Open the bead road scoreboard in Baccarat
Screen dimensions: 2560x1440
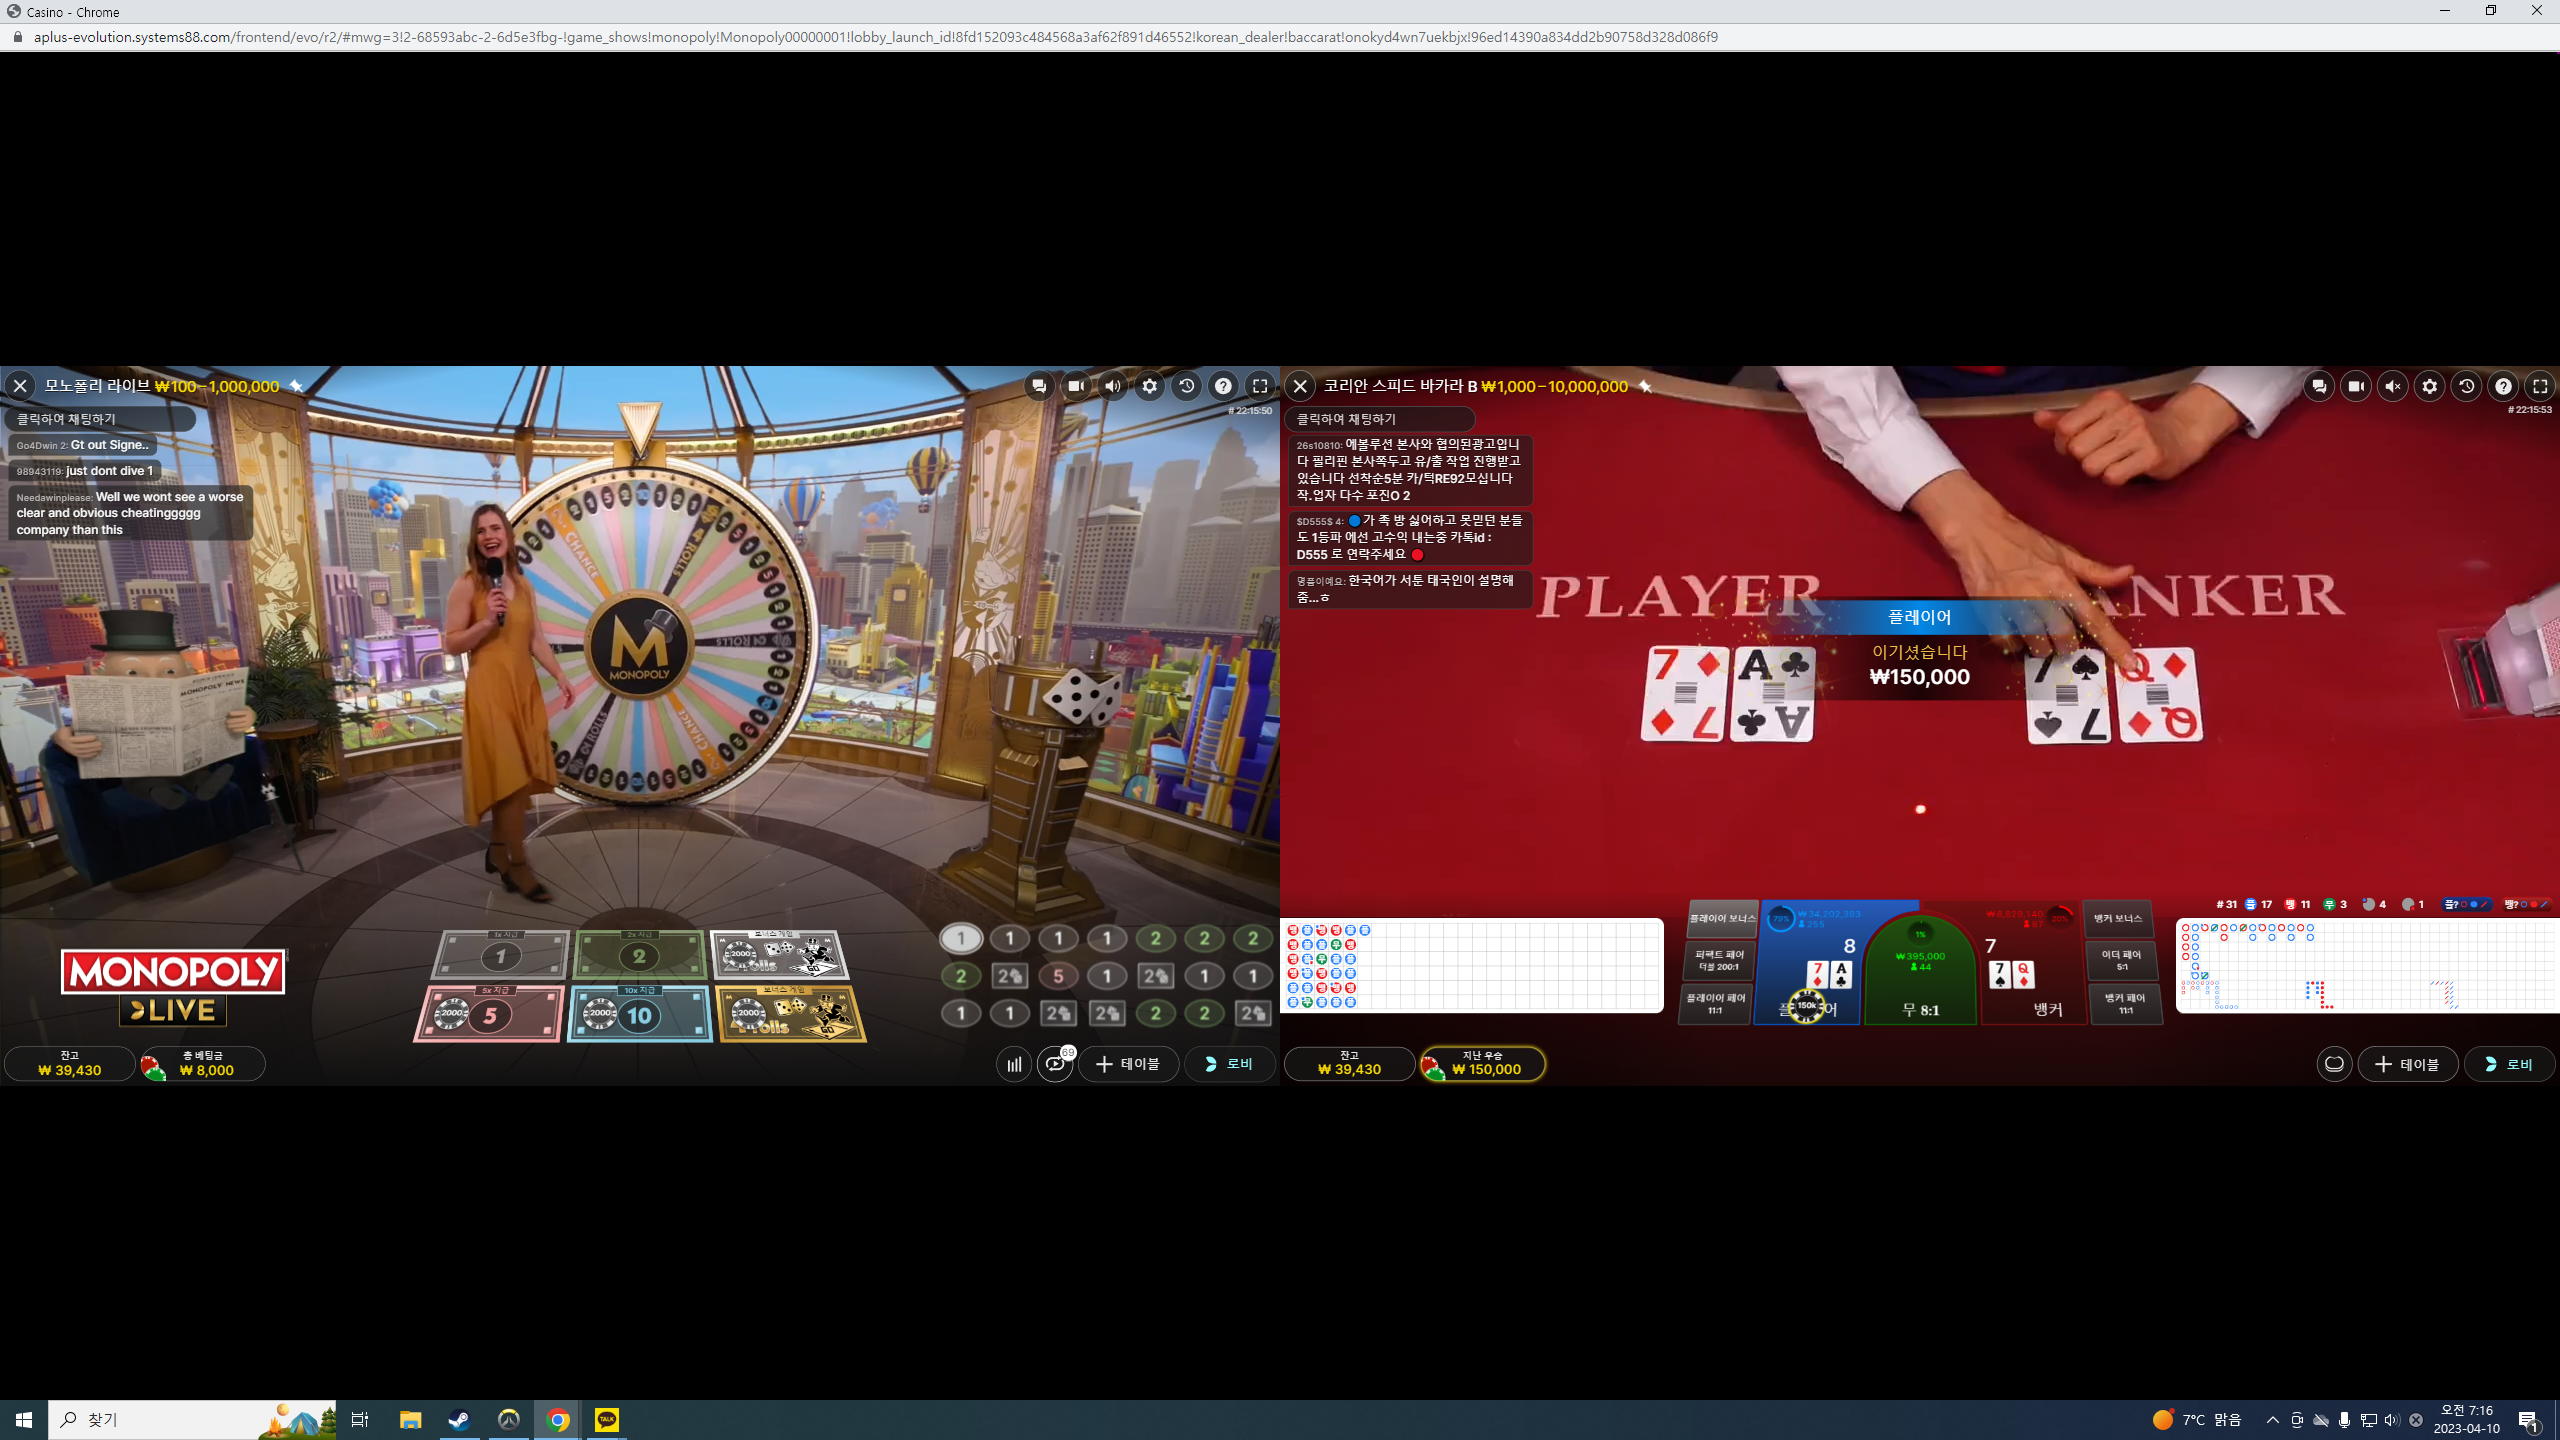pyautogui.click(x=1472, y=965)
